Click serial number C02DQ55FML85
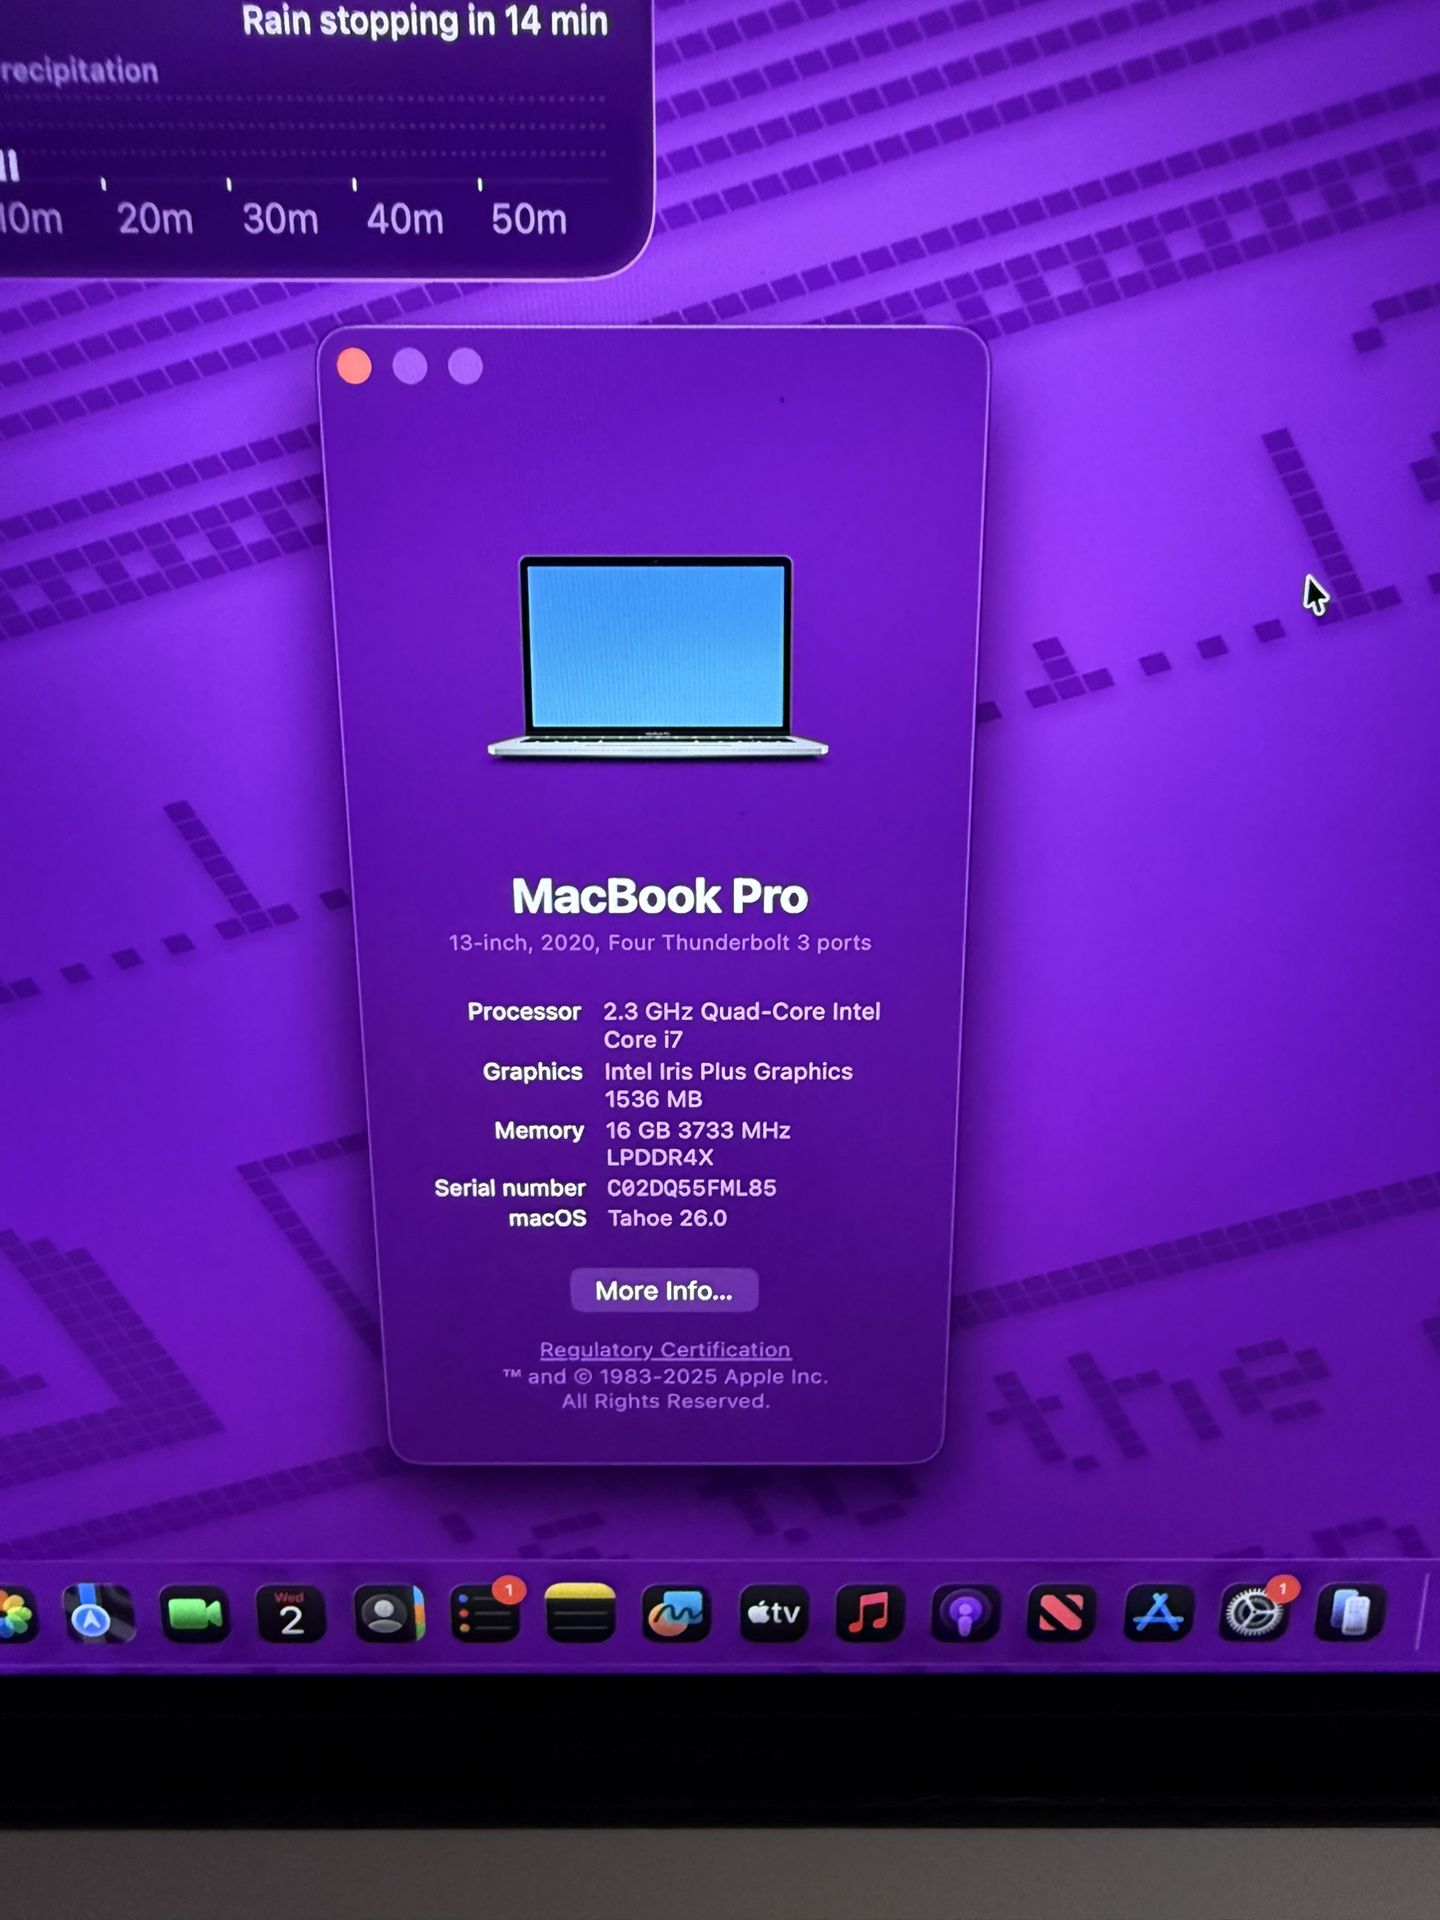 [x=691, y=1188]
